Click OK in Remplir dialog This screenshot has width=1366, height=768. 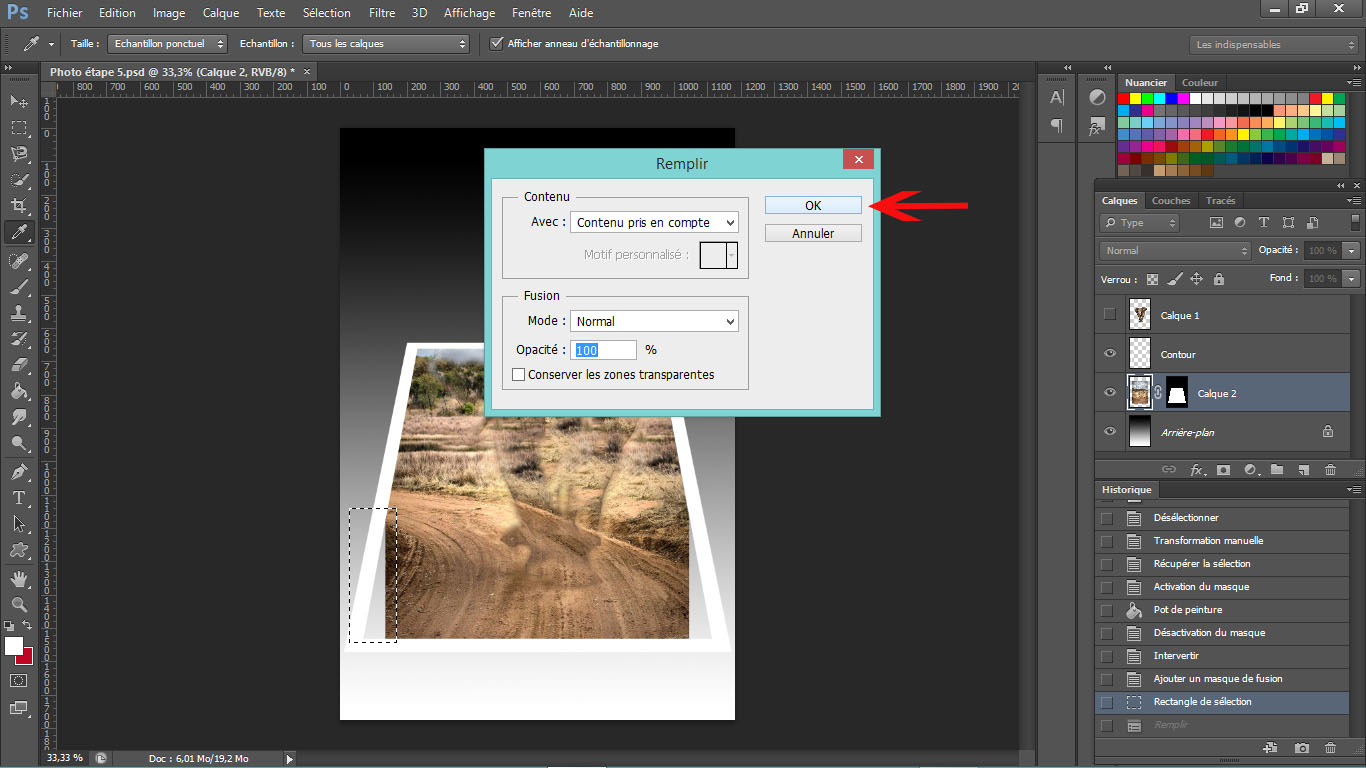click(813, 205)
